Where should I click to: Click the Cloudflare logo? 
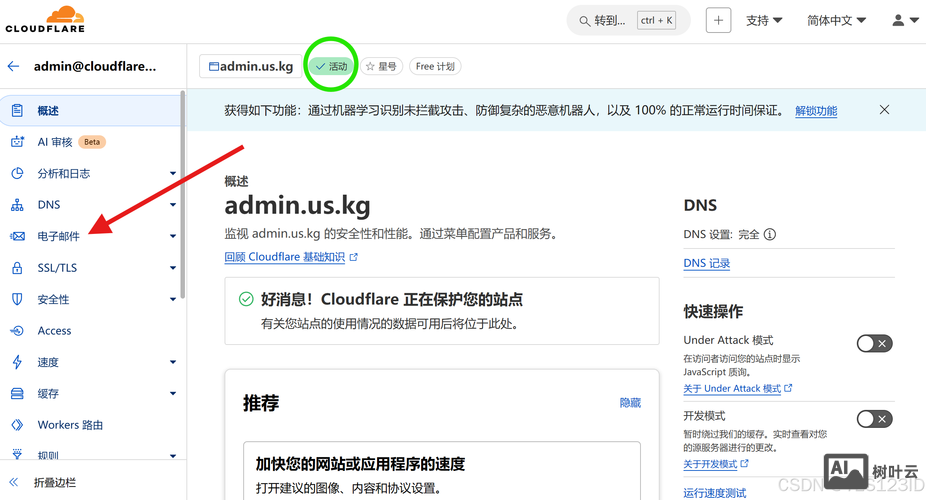coord(45,19)
